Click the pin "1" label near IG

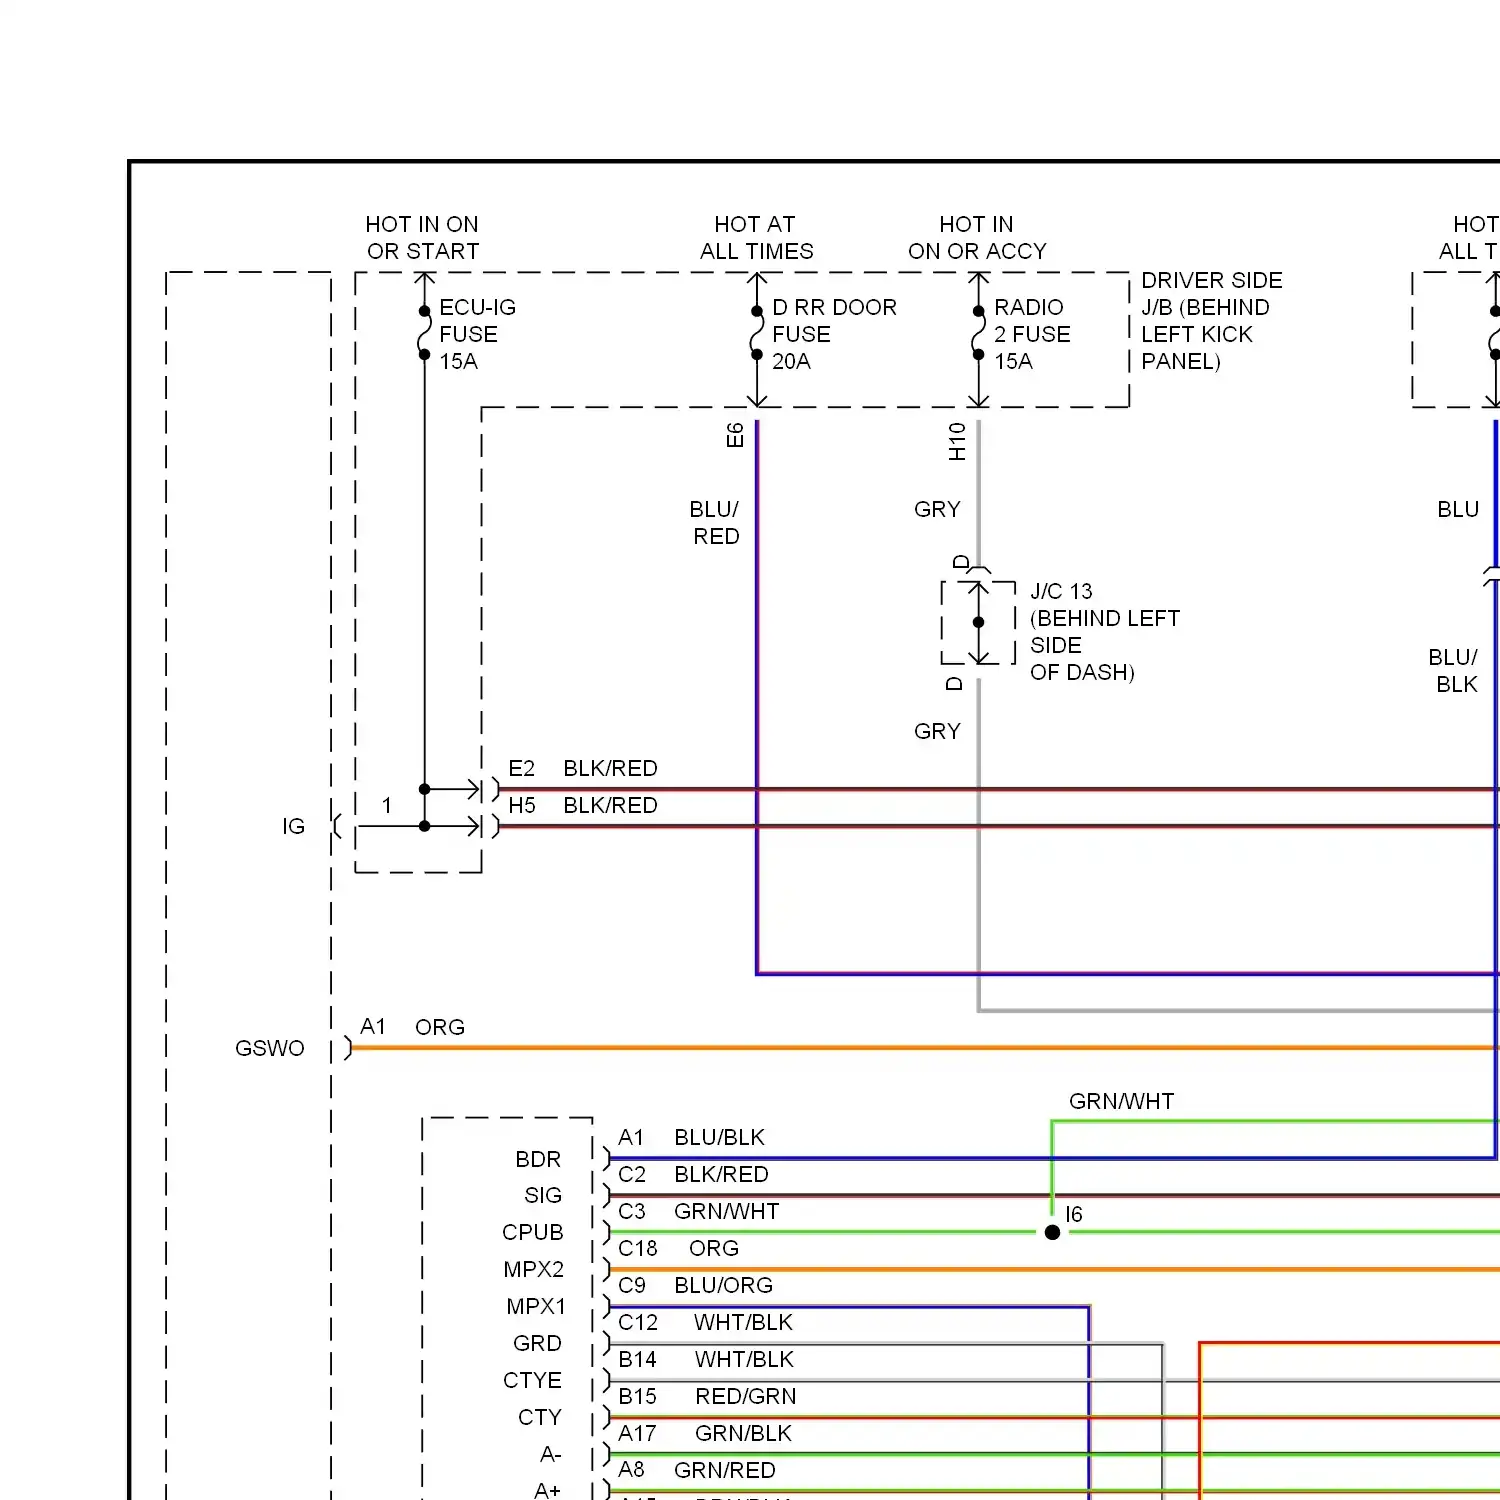tap(387, 806)
